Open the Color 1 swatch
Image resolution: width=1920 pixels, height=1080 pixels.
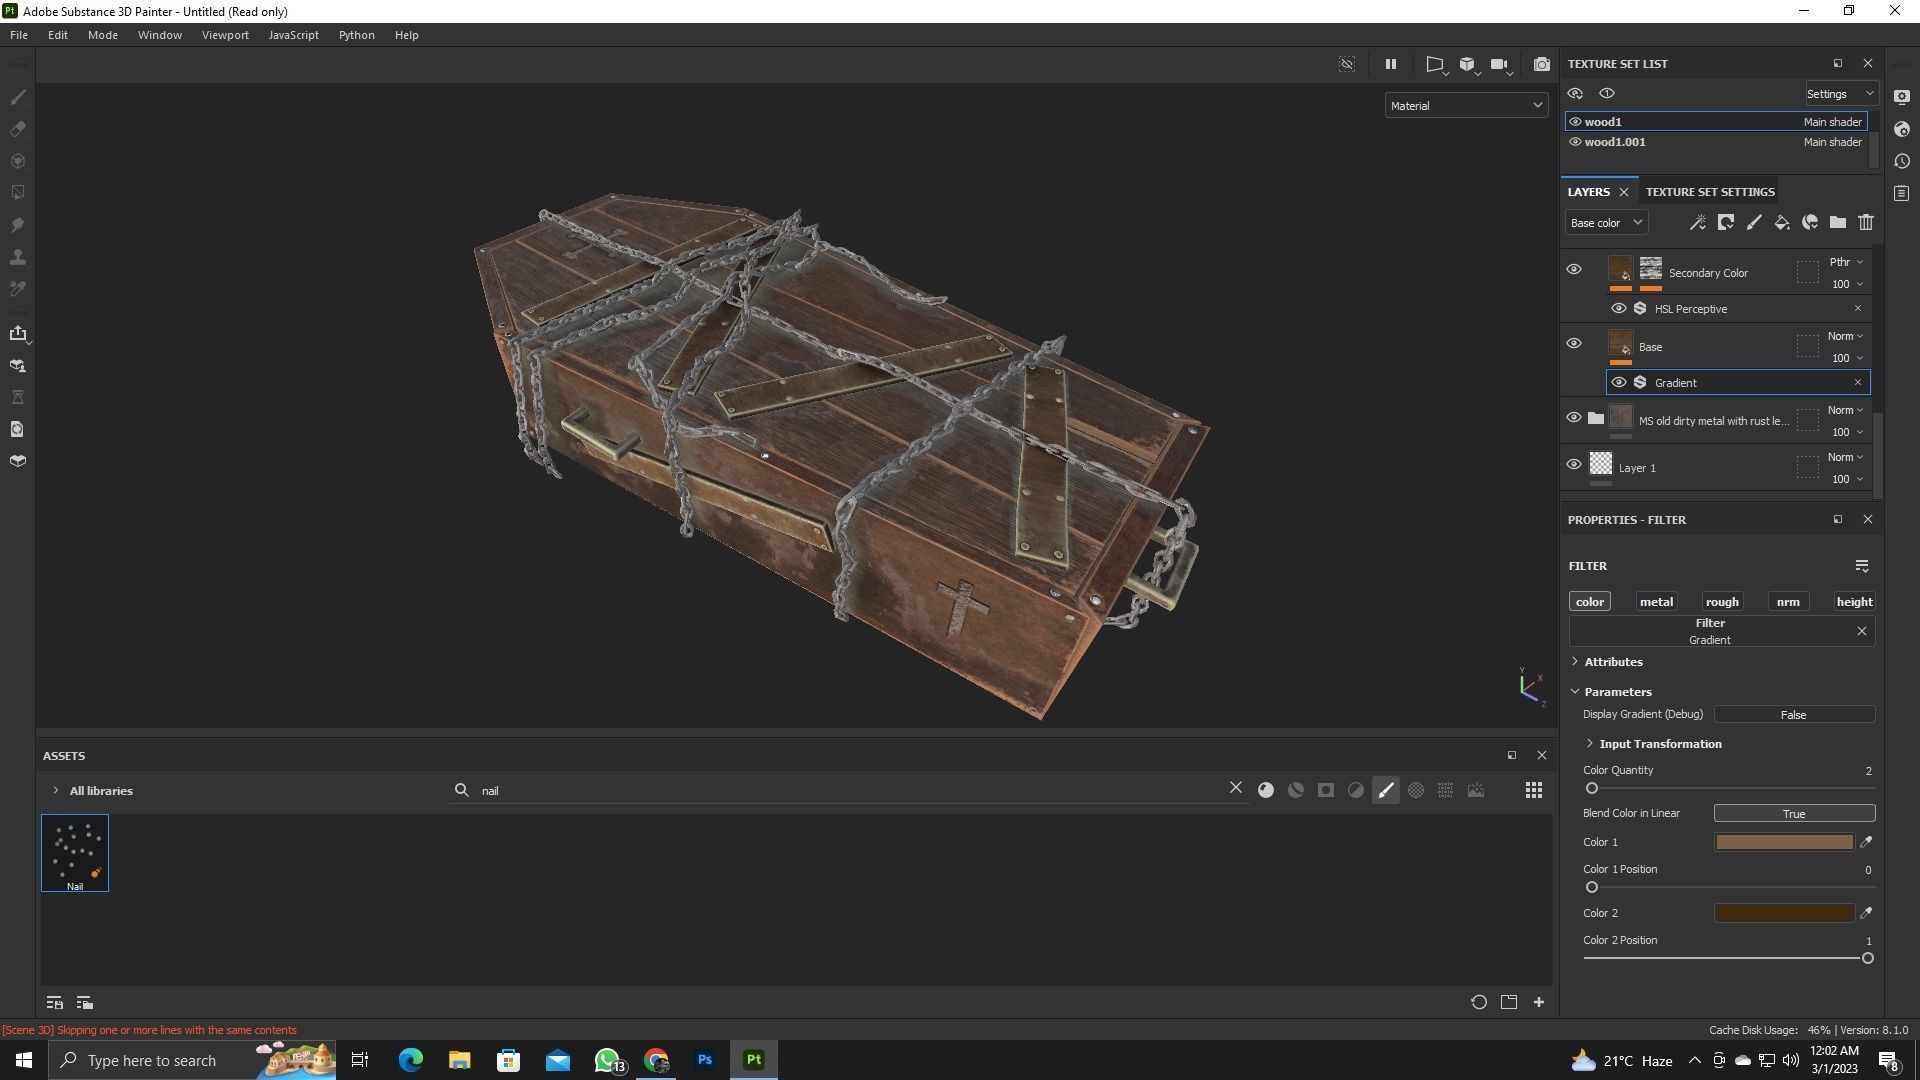(x=1784, y=842)
